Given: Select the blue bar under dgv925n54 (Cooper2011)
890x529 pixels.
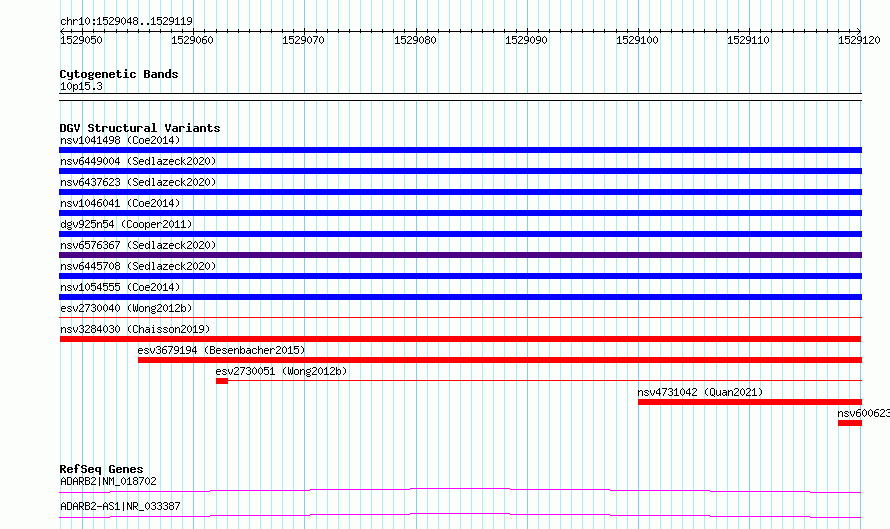Looking at the screenshot, I should (x=460, y=234).
